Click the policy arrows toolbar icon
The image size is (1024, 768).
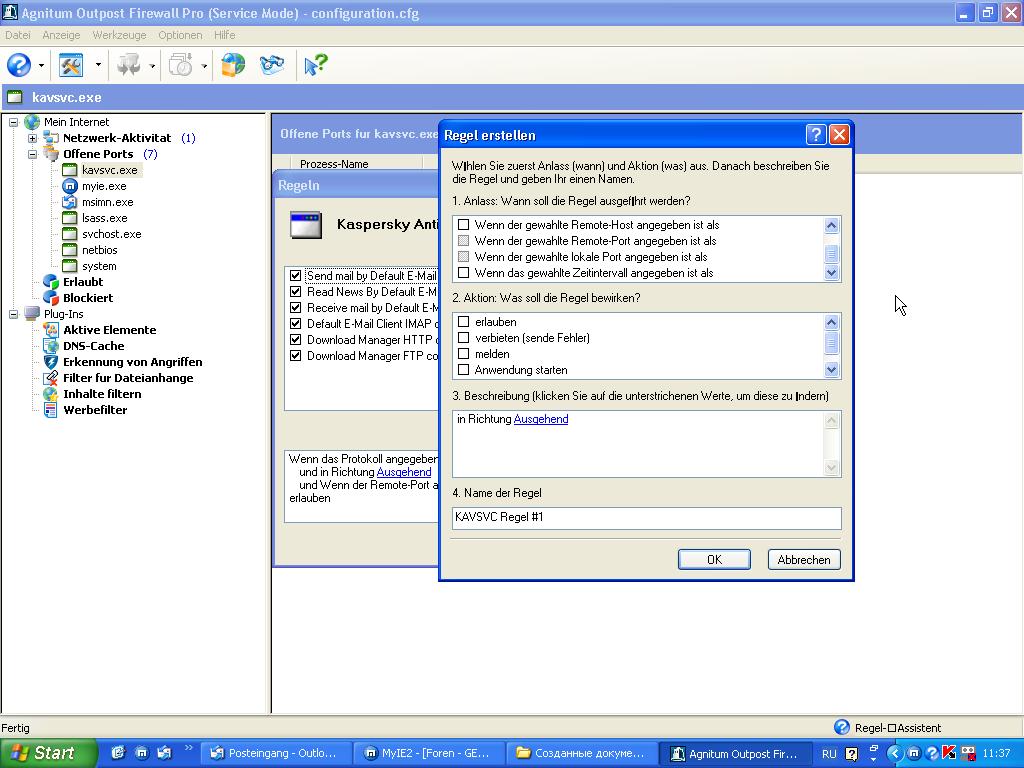tap(129, 65)
